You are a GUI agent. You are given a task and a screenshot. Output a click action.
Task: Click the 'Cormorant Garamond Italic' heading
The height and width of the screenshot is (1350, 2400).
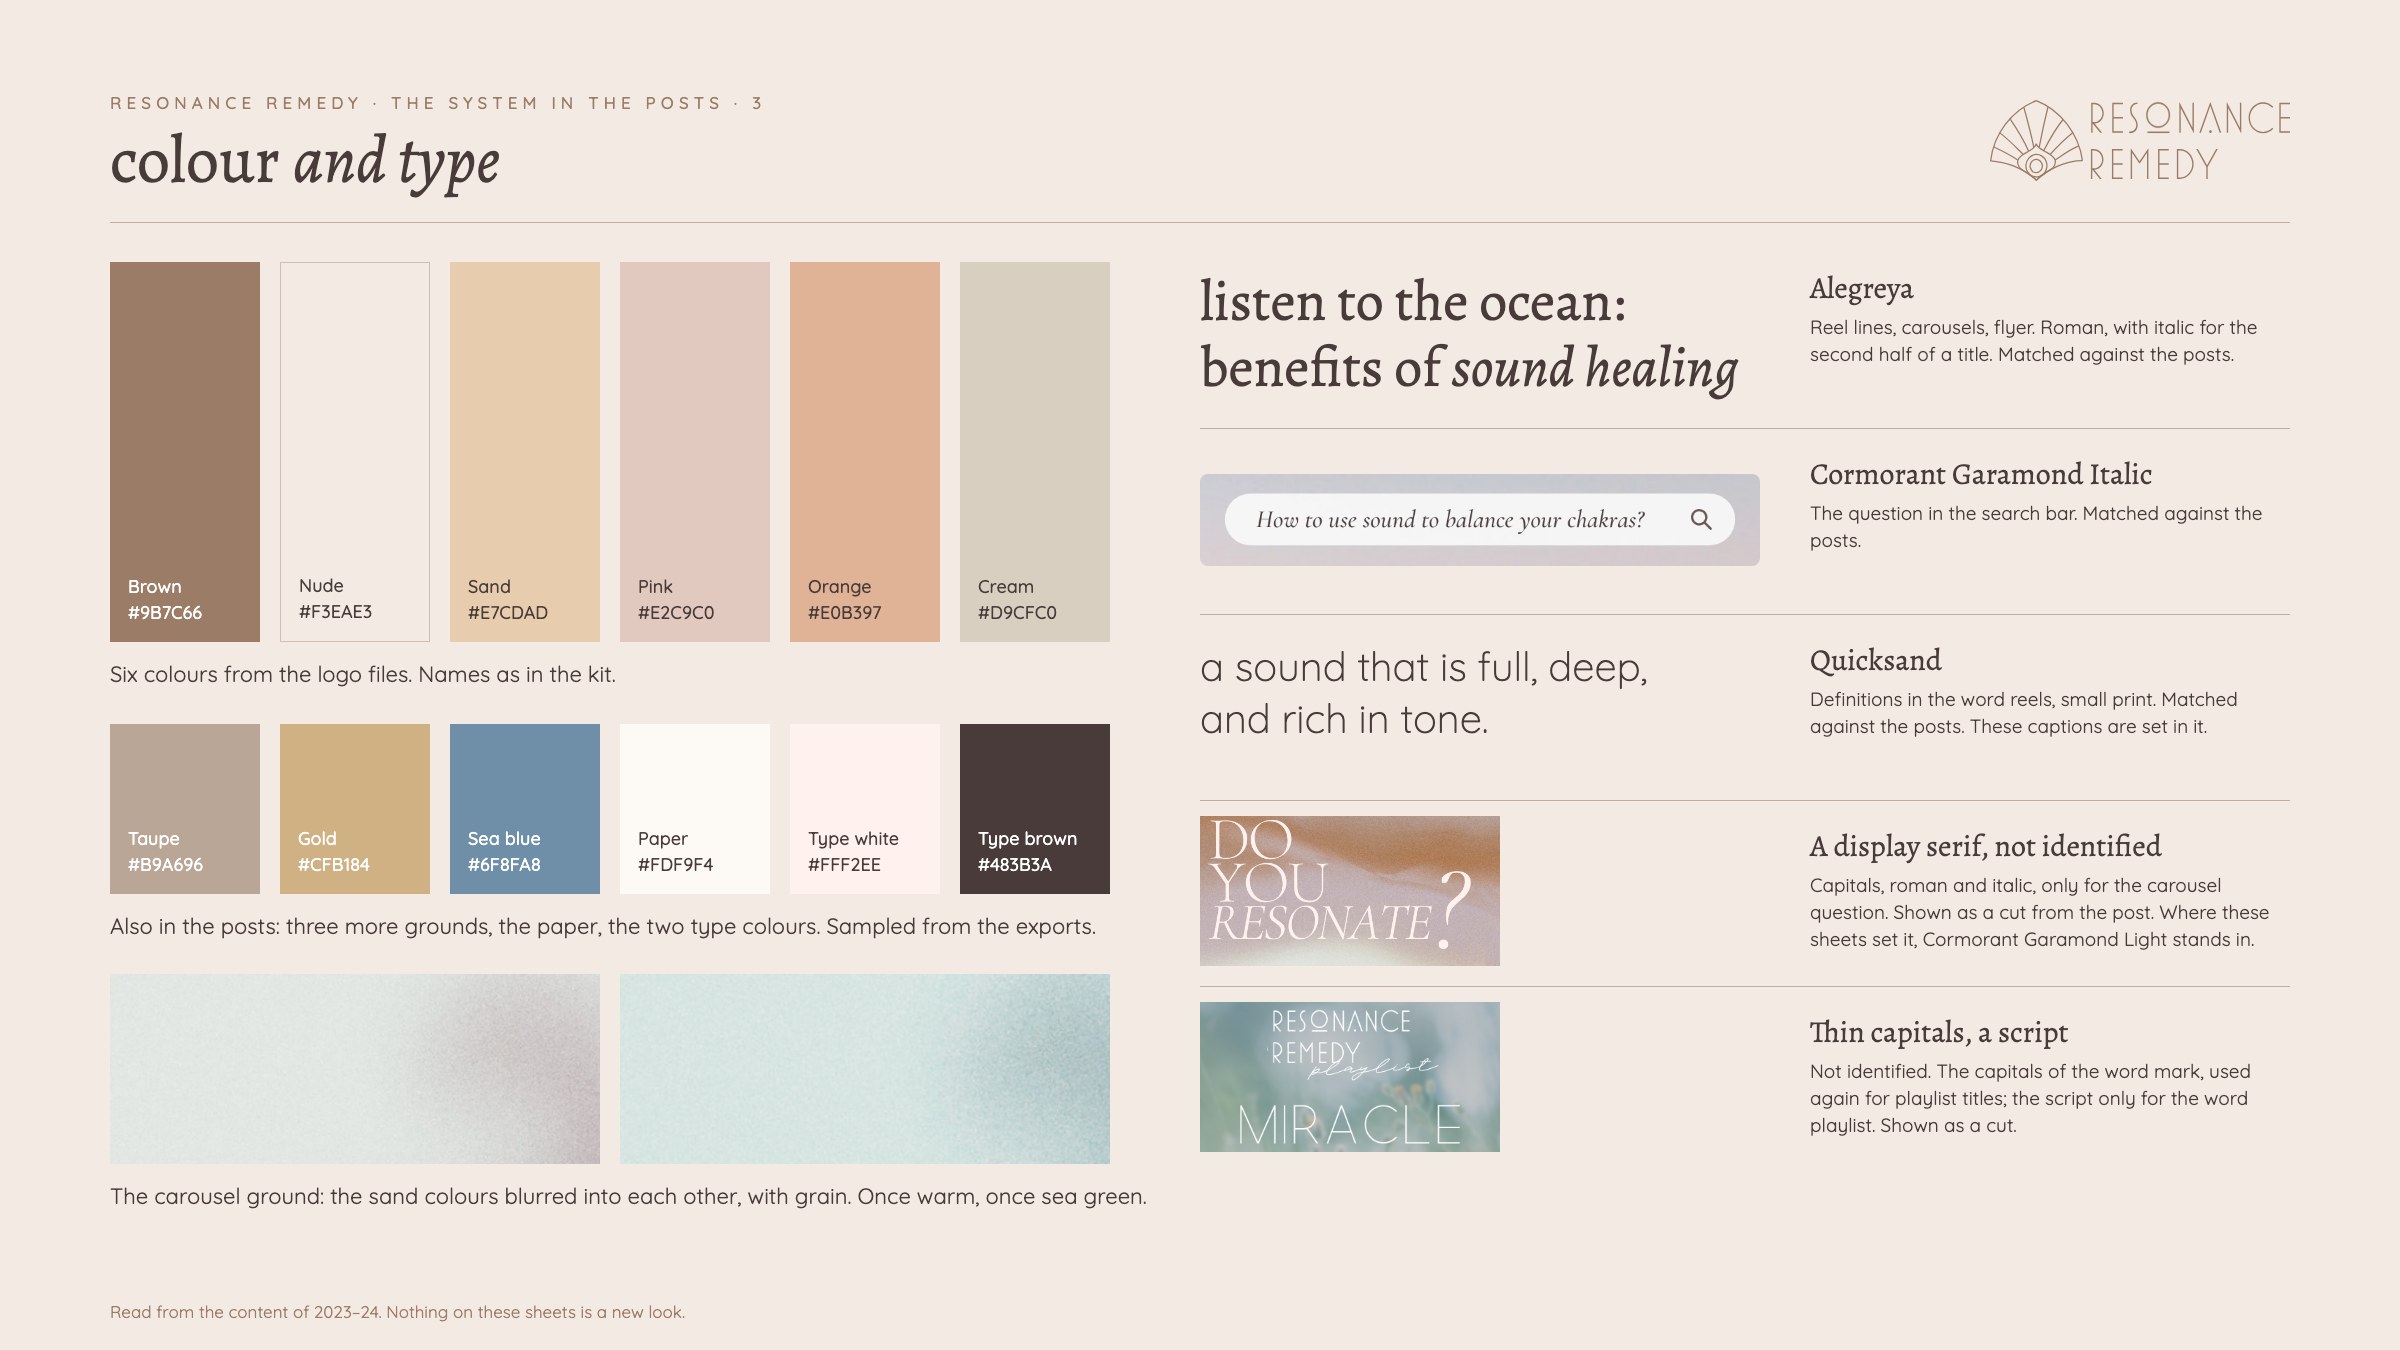pos(1981,474)
